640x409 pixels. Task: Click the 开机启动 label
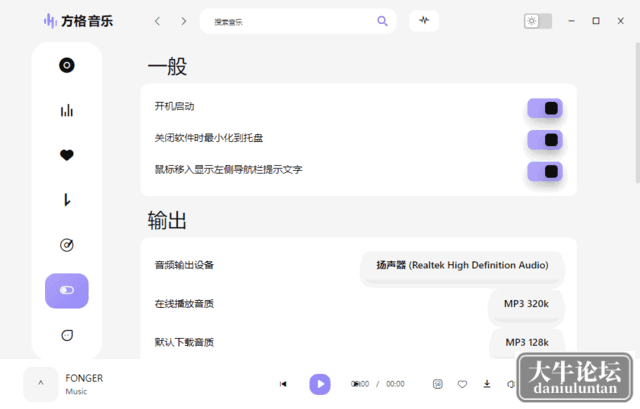(174, 107)
